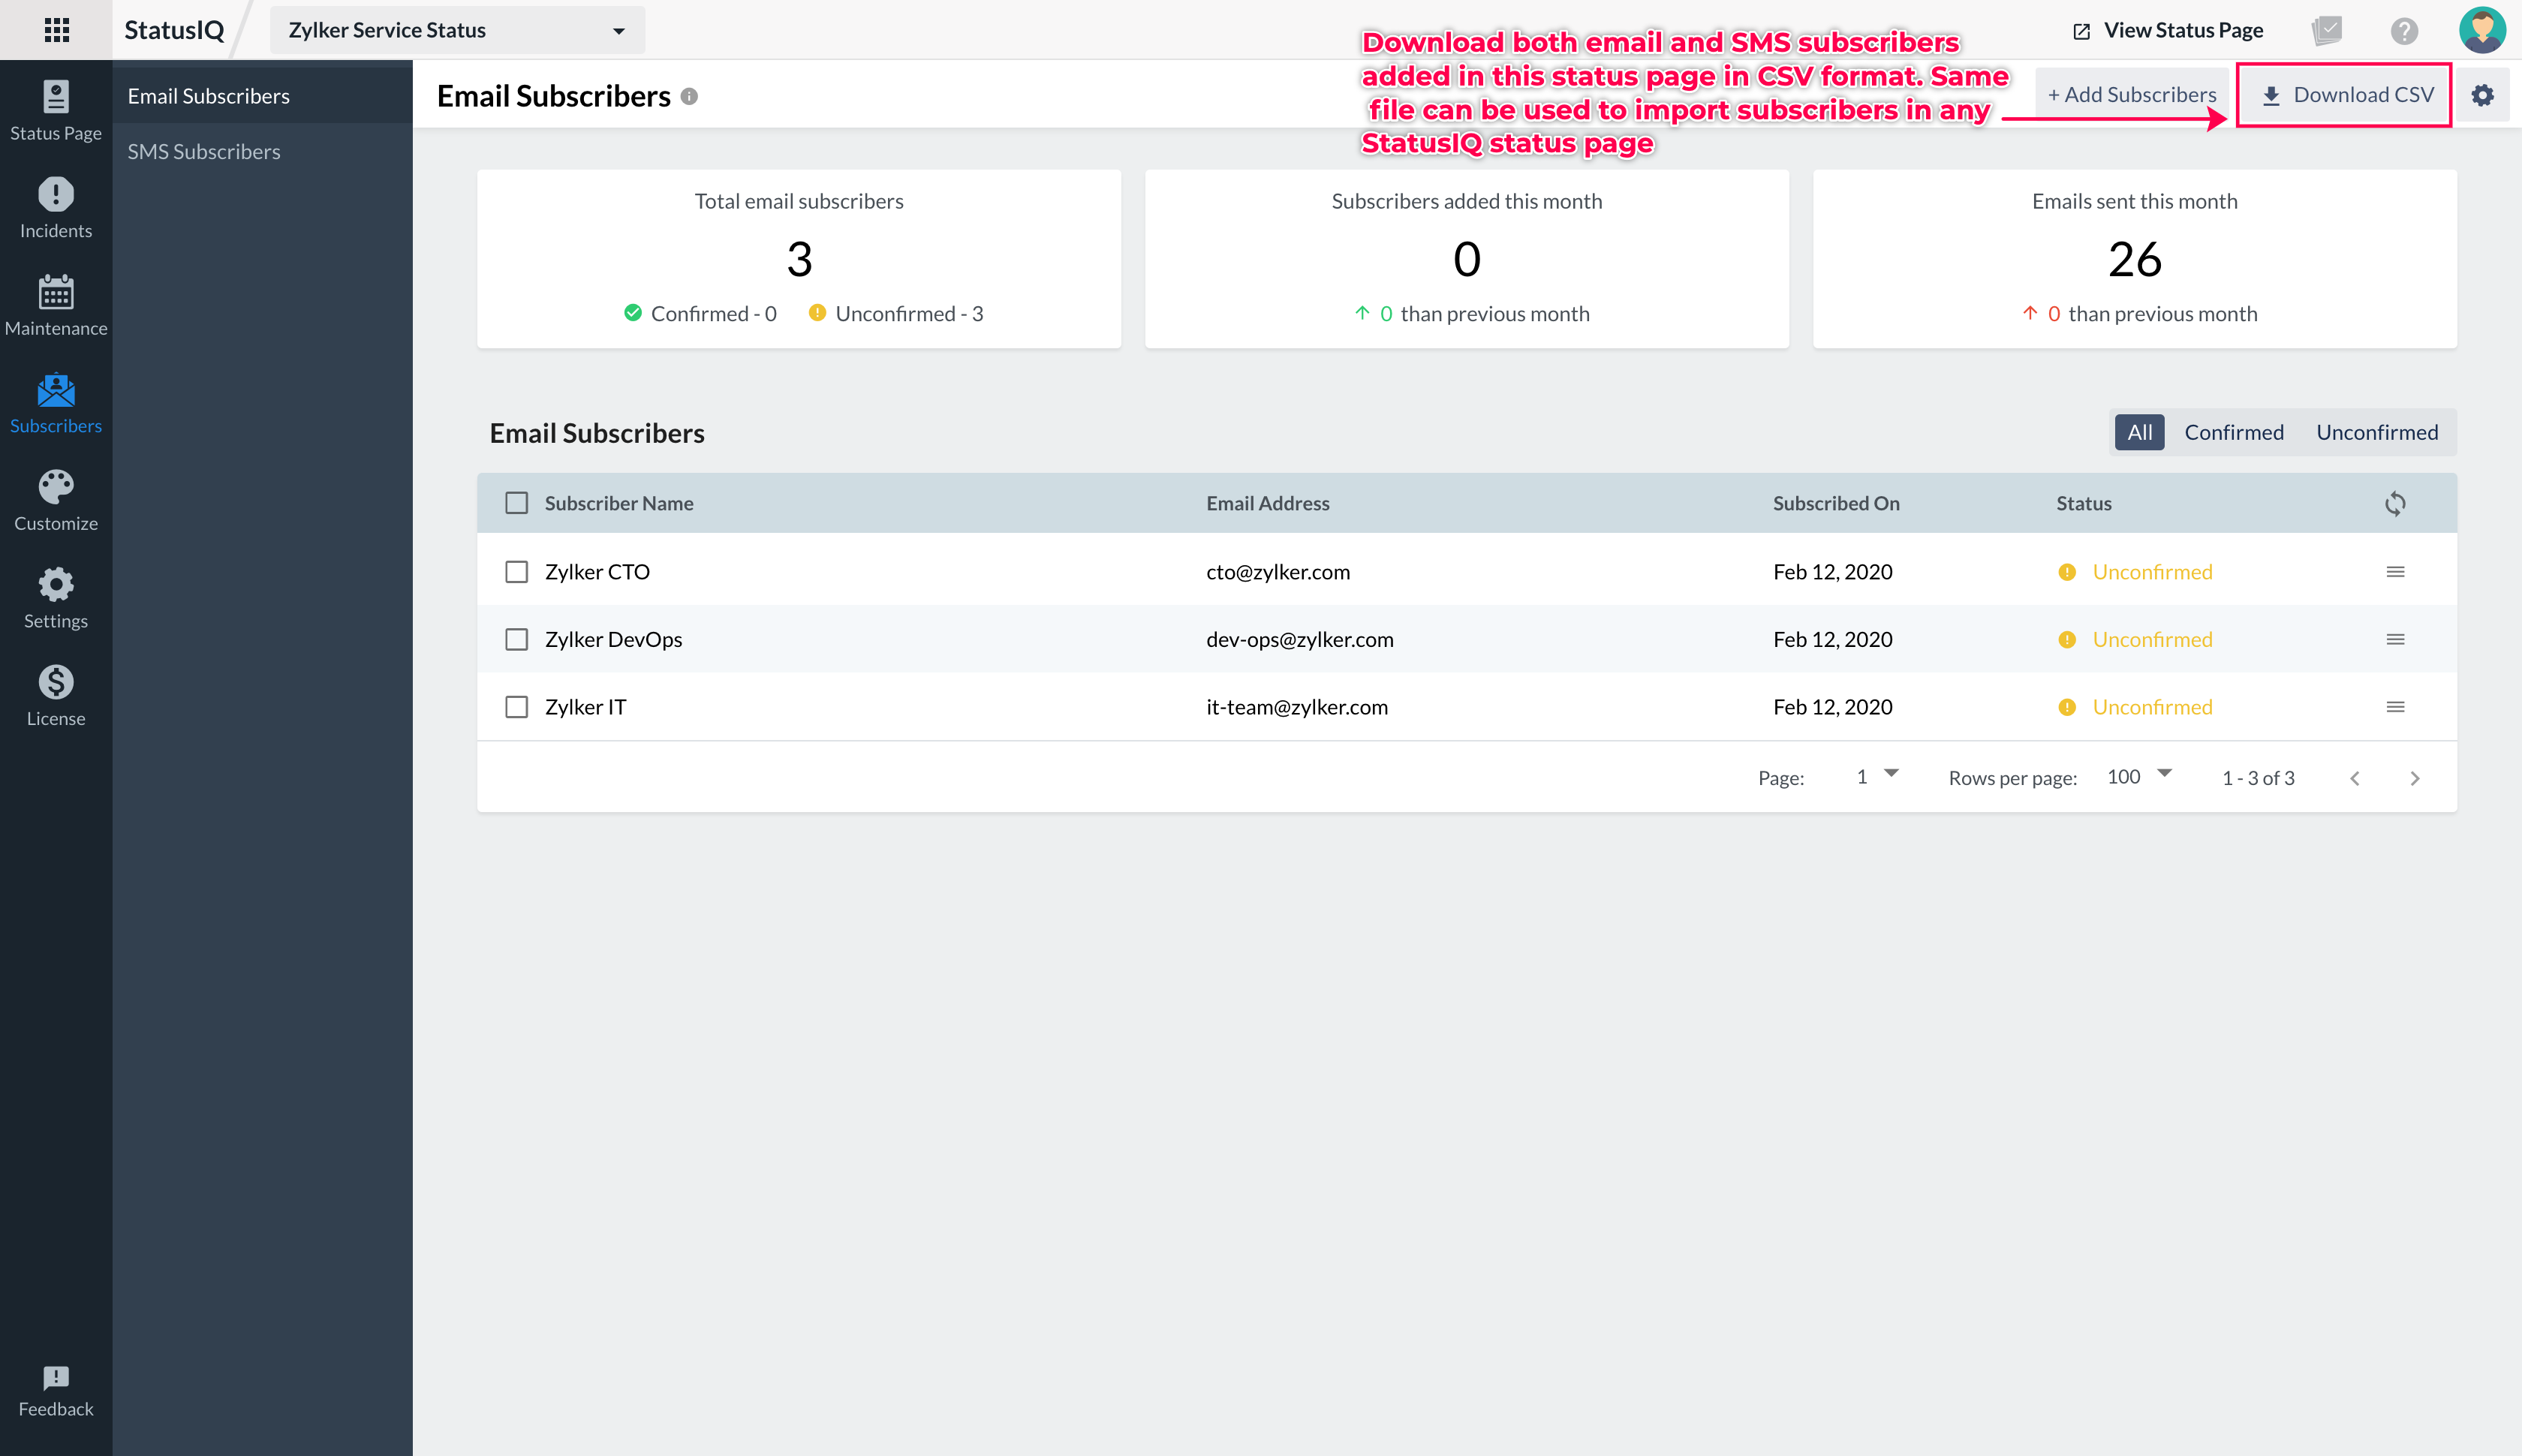The width and height of the screenshot is (2522, 1456).
Task: Open the help question mark icon
Action: point(2404,31)
